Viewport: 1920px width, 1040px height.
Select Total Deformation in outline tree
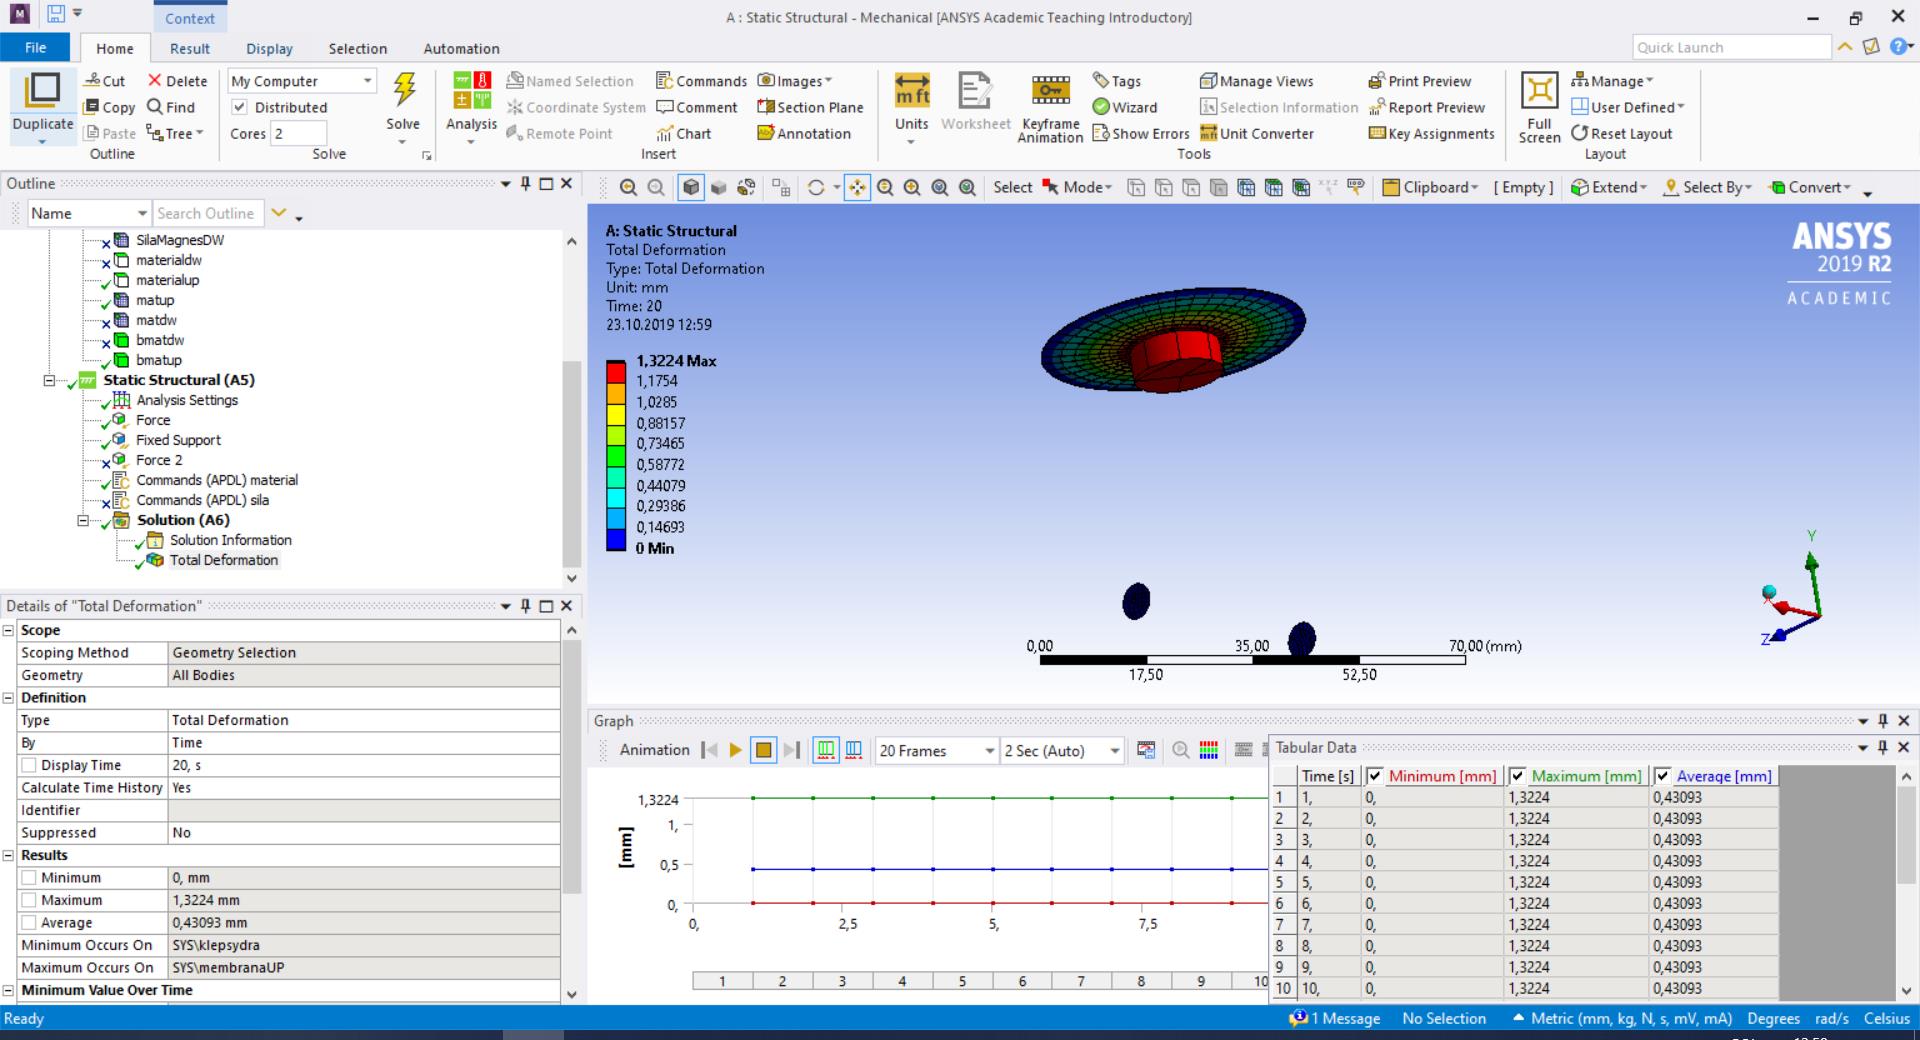224,560
